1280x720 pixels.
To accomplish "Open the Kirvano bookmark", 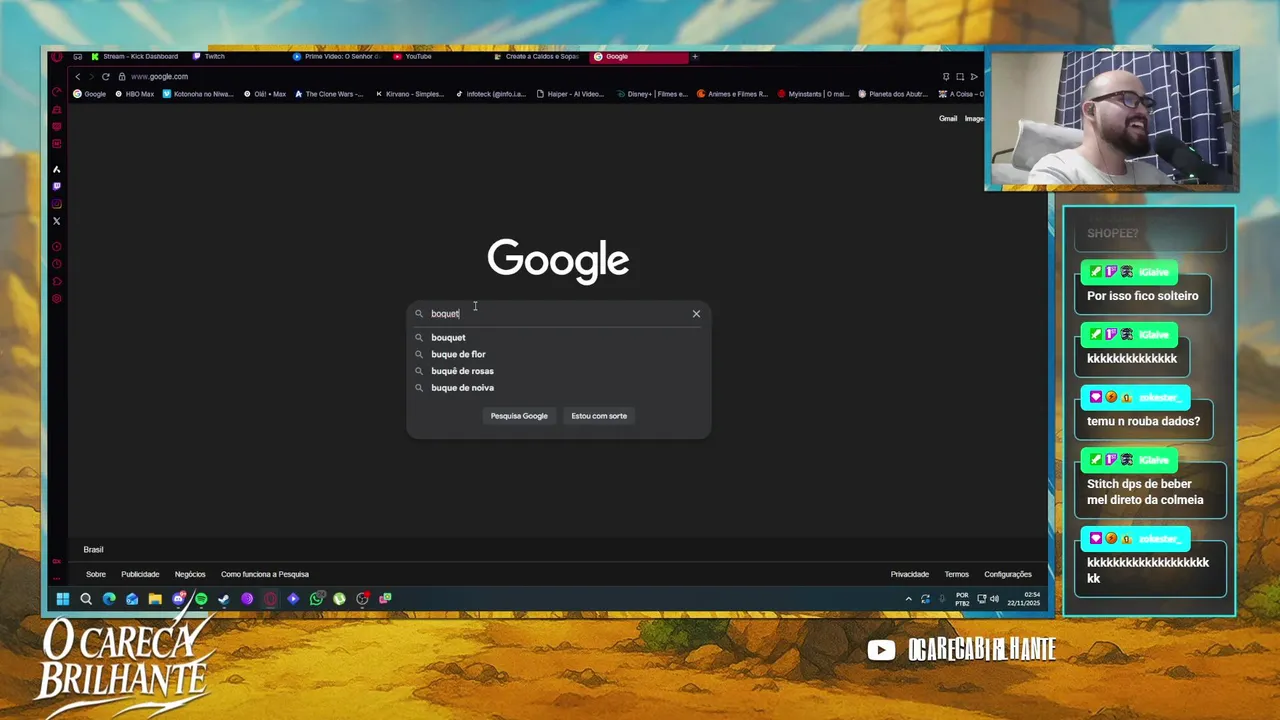I will click(x=409, y=94).
